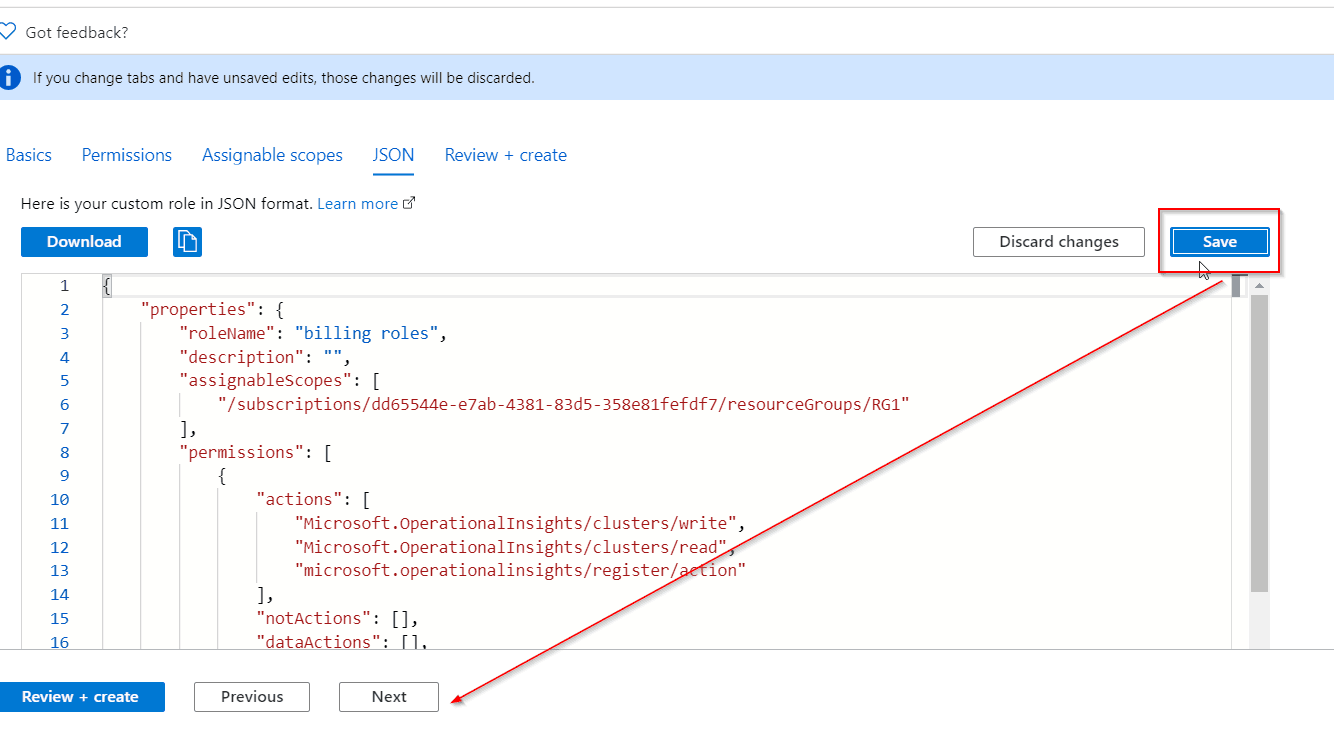Save the JSON edits
Image resolution: width=1334 pixels, height=736 pixels.
1219,241
